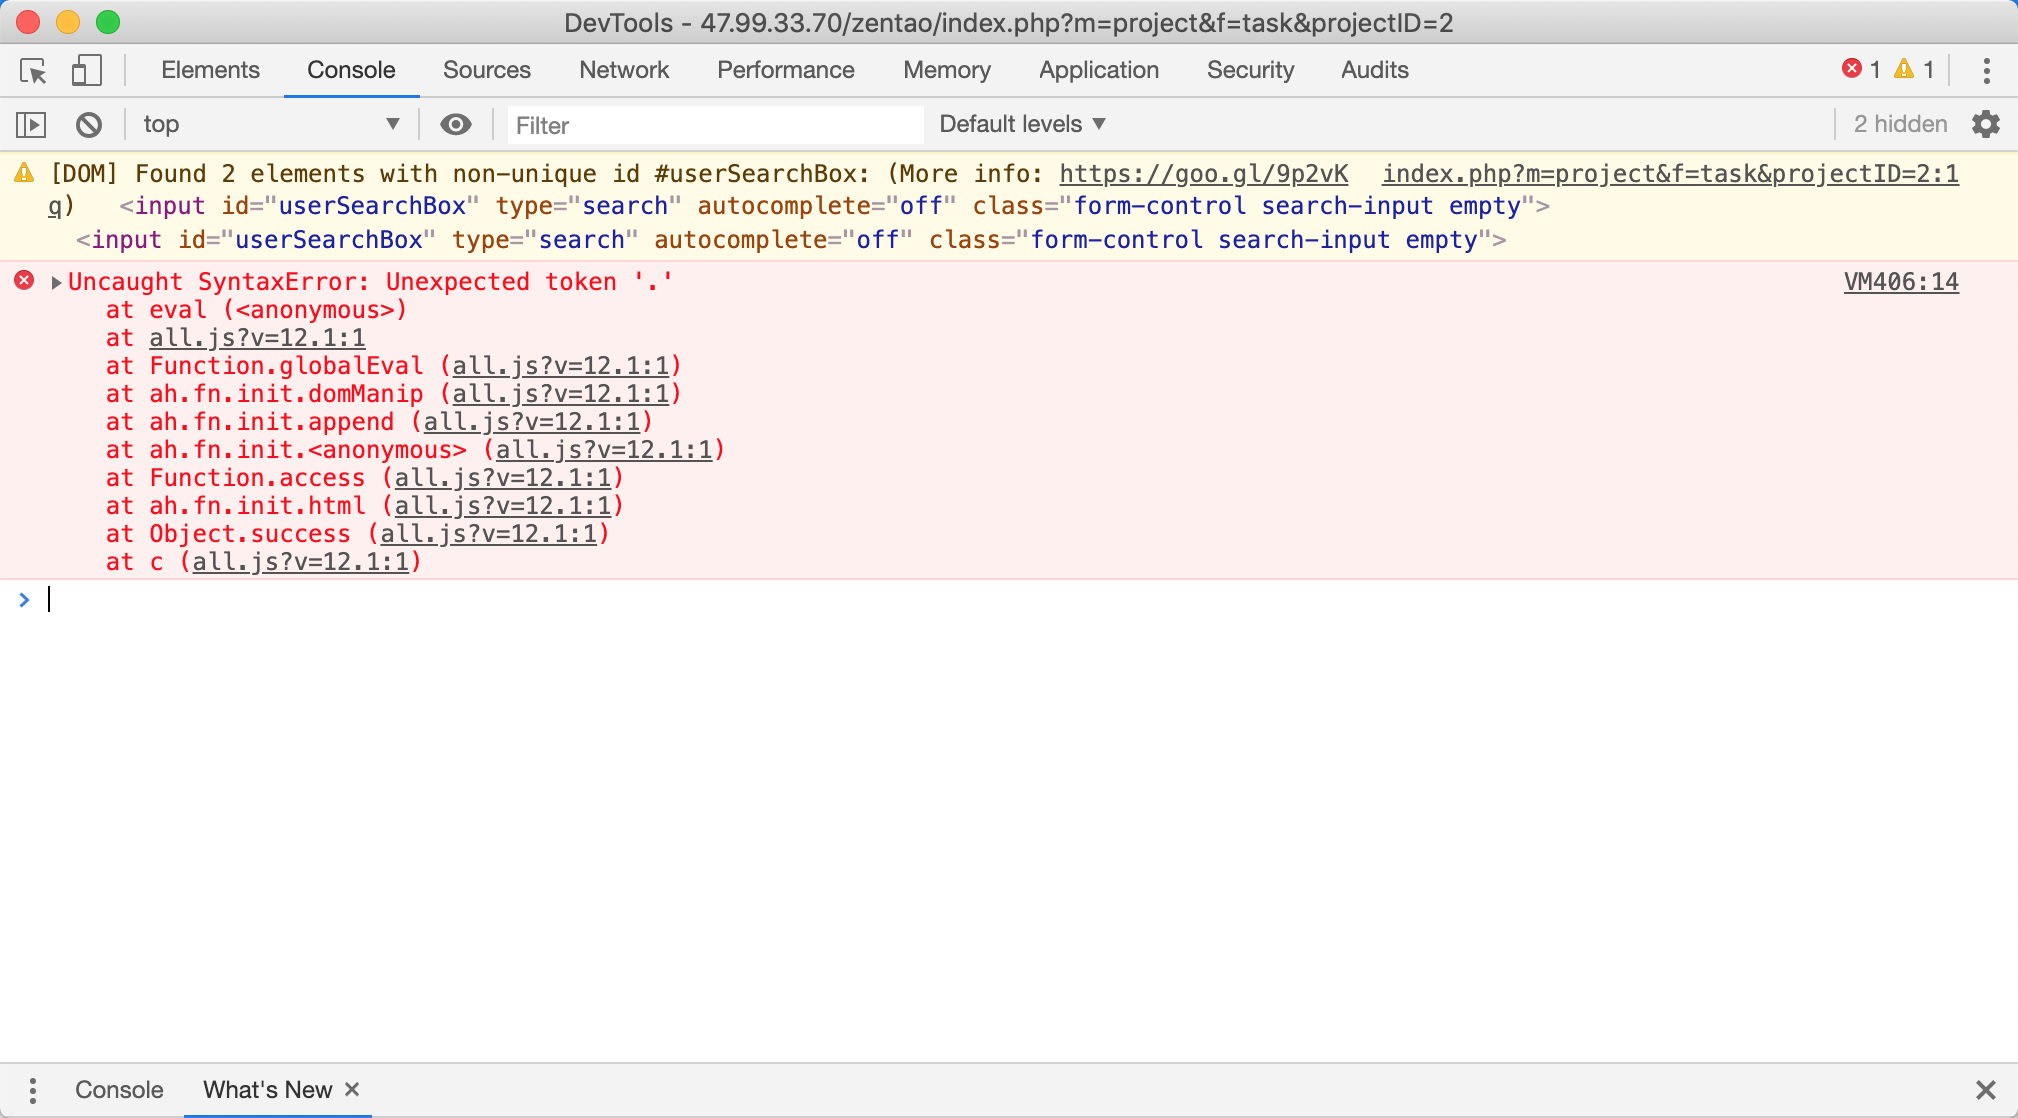2018x1118 pixels.
Task: Open the top context selector dropdown
Action: pos(270,125)
